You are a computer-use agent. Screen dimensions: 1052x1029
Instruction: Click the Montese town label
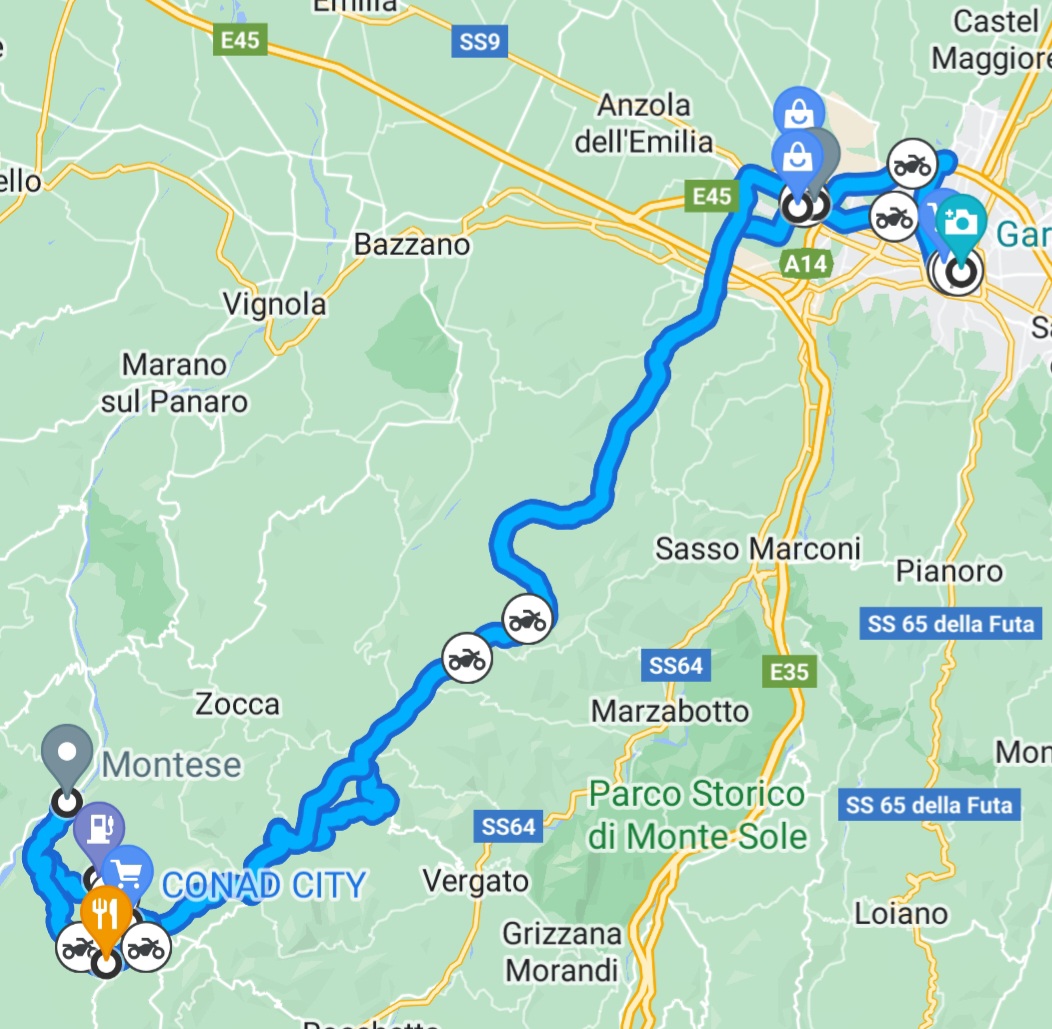(x=172, y=765)
